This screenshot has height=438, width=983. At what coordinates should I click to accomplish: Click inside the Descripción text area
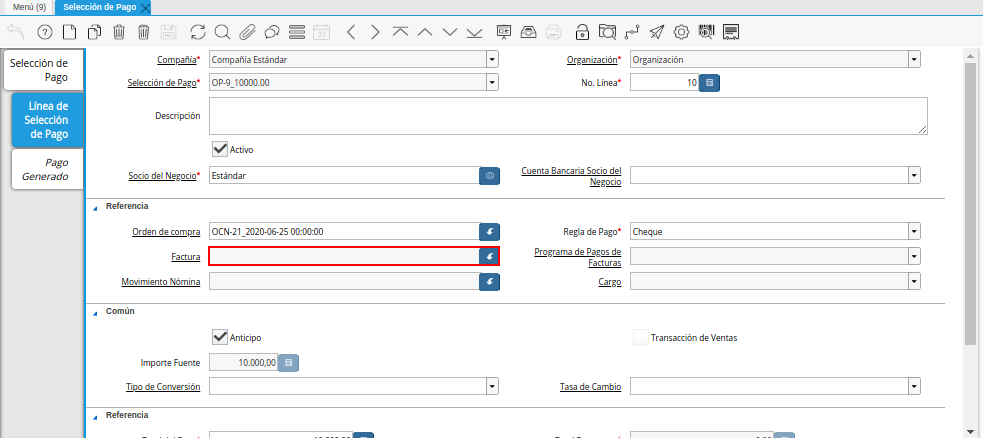click(x=568, y=115)
